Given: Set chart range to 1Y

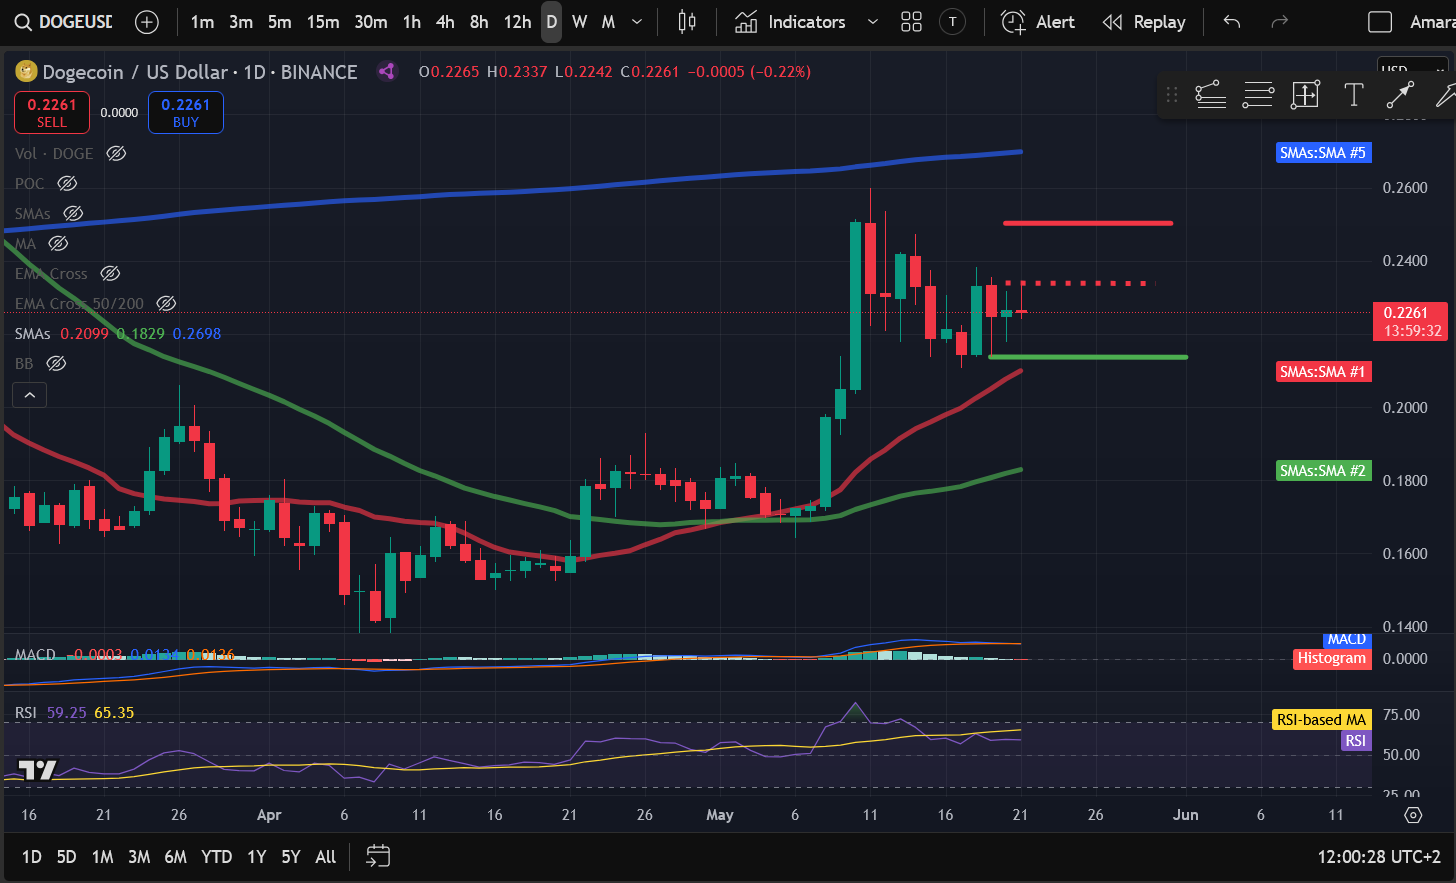Looking at the screenshot, I should (x=257, y=856).
